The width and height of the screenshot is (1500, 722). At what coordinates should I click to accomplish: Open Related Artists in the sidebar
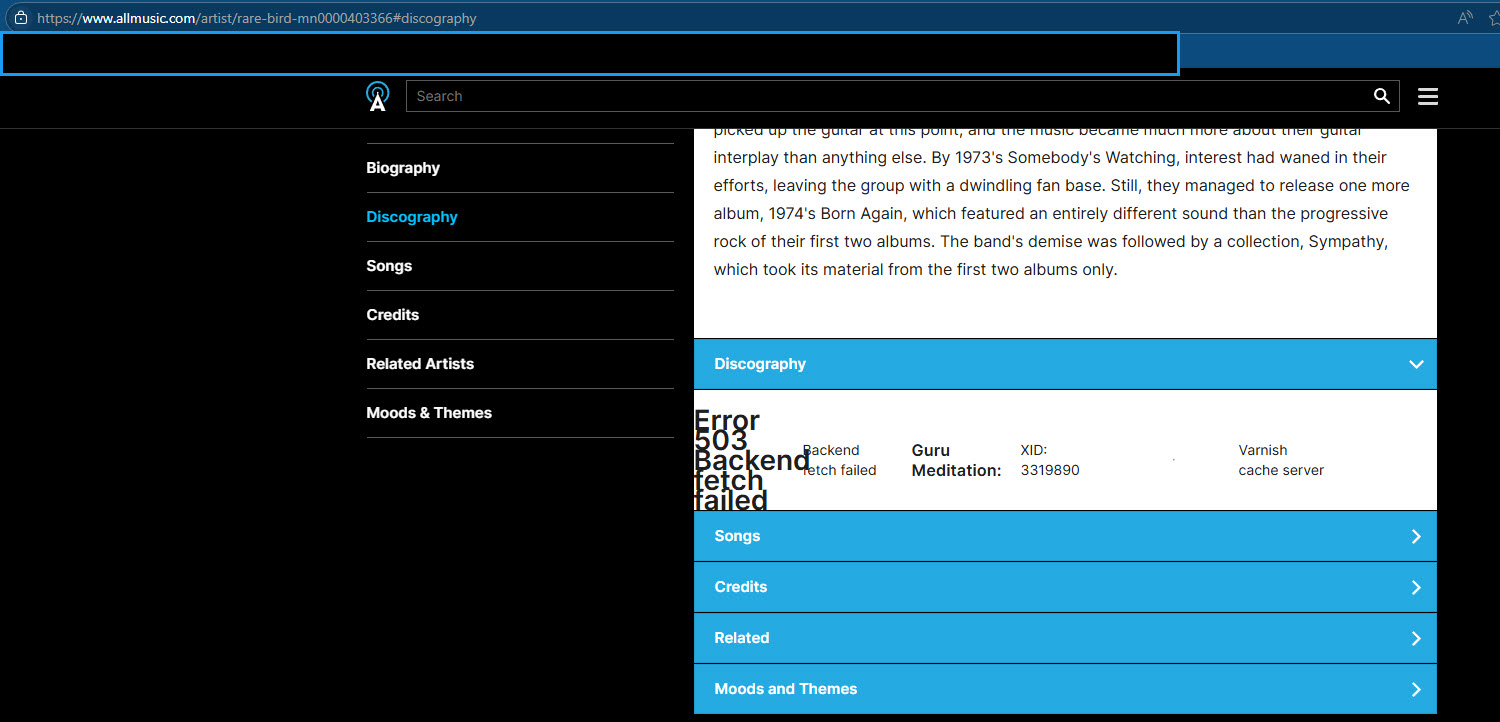click(x=420, y=364)
